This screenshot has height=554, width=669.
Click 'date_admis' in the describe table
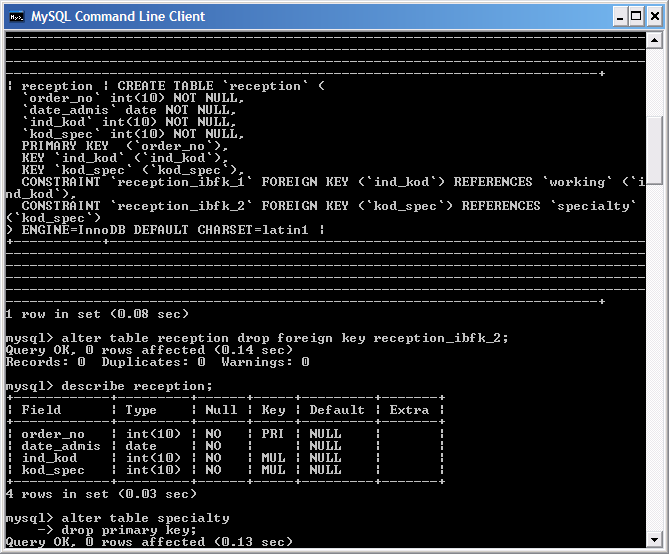(61, 446)
